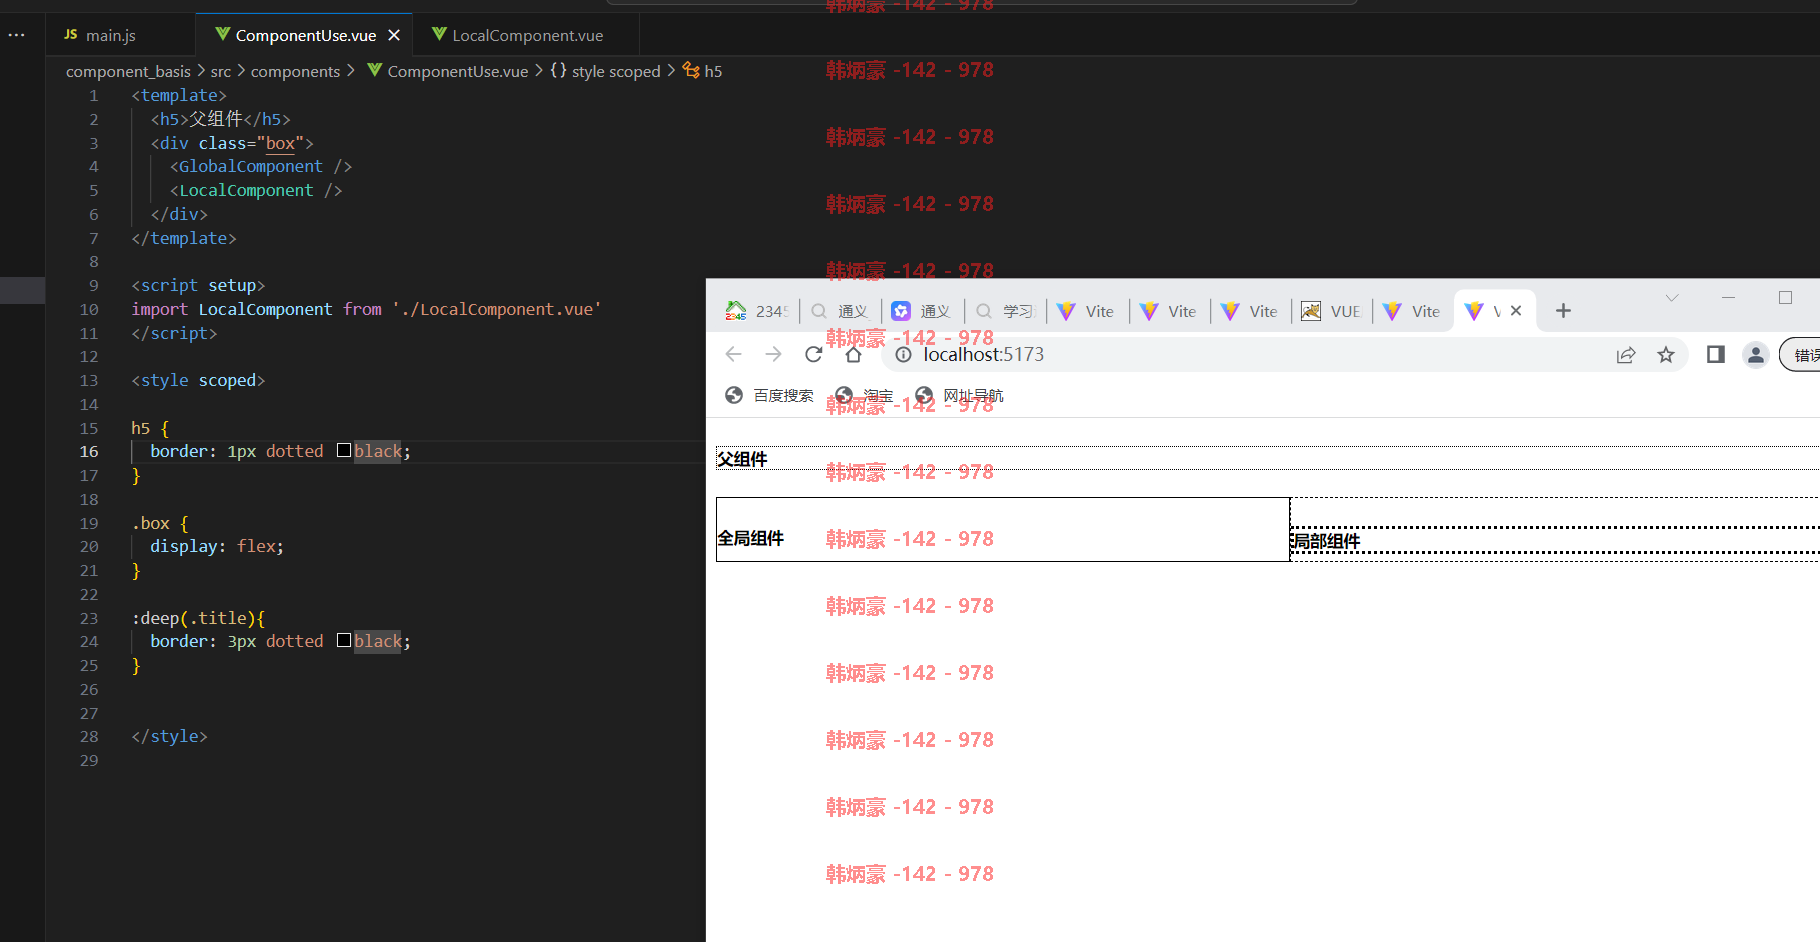
Task: Open the browser profile menu
Action: (1756, 354)
